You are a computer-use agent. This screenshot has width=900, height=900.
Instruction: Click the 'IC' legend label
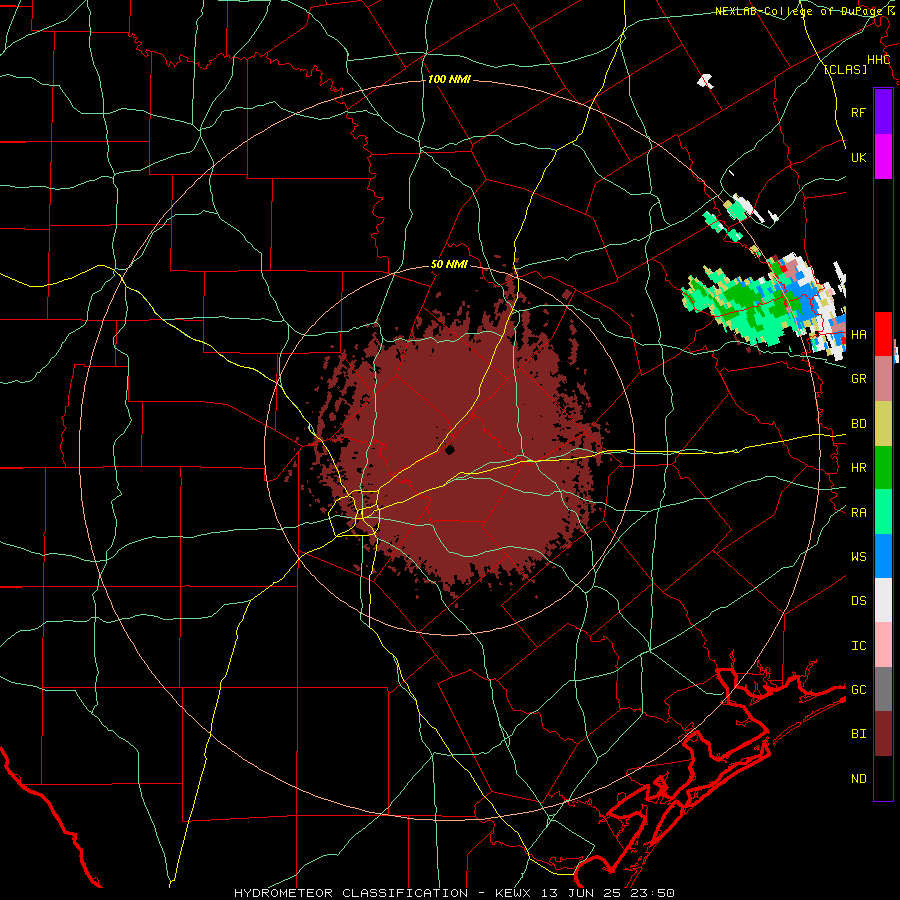(858, 645)
